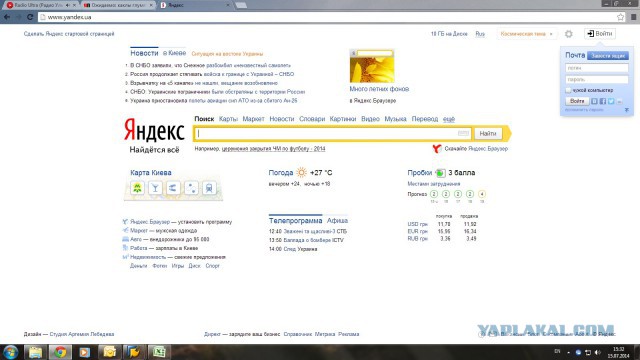
Task: Select the Телепрограмма tab
Action: click(x=296, y=220)
